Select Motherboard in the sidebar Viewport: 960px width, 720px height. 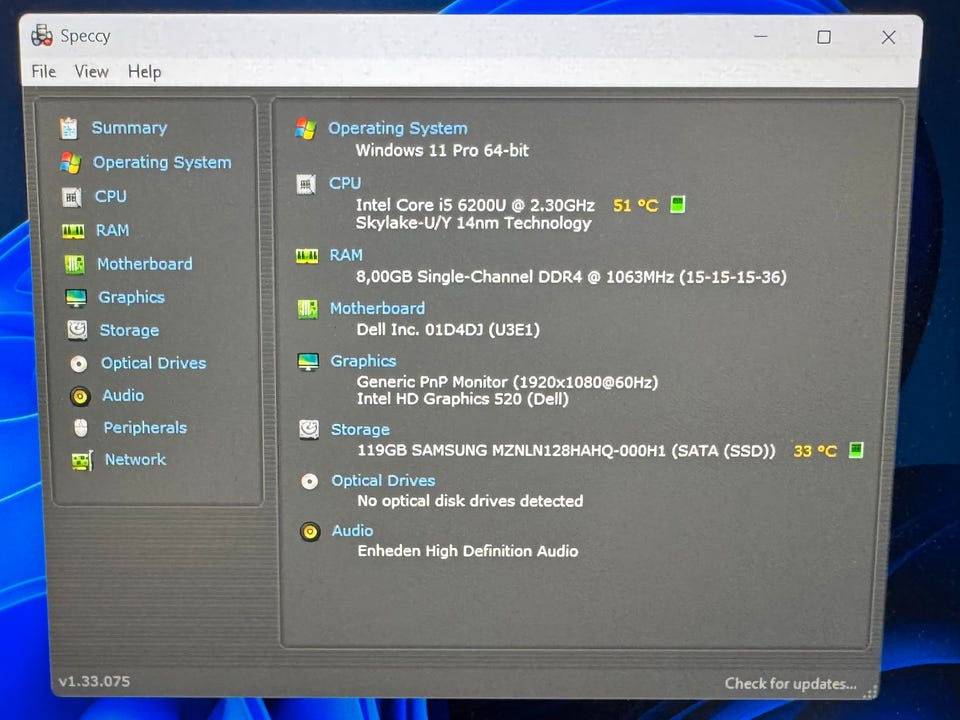click(144, 264)
